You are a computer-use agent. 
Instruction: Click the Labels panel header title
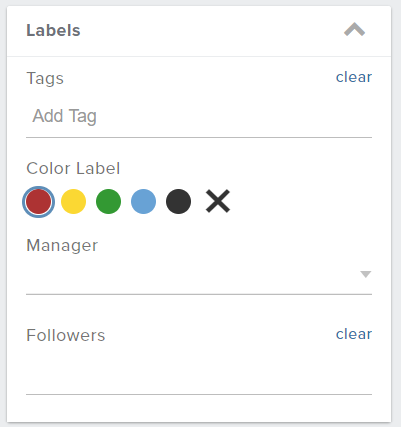point(53,30)
